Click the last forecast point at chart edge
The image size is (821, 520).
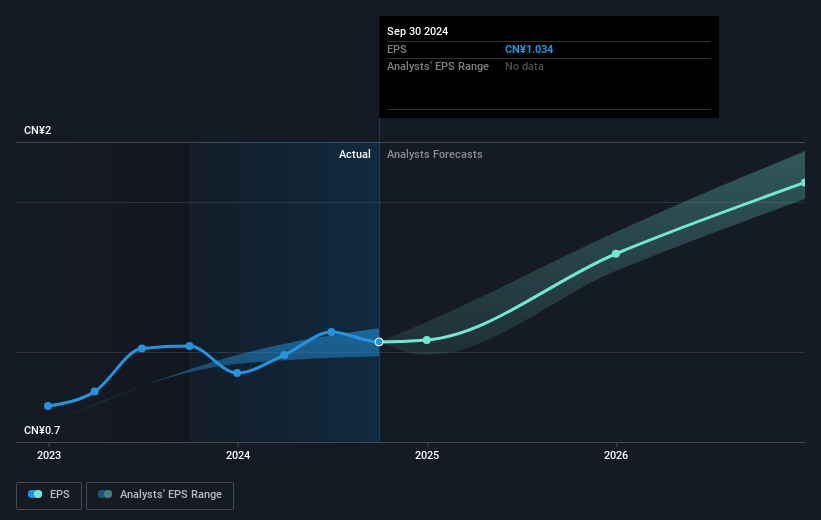[804, 183]
